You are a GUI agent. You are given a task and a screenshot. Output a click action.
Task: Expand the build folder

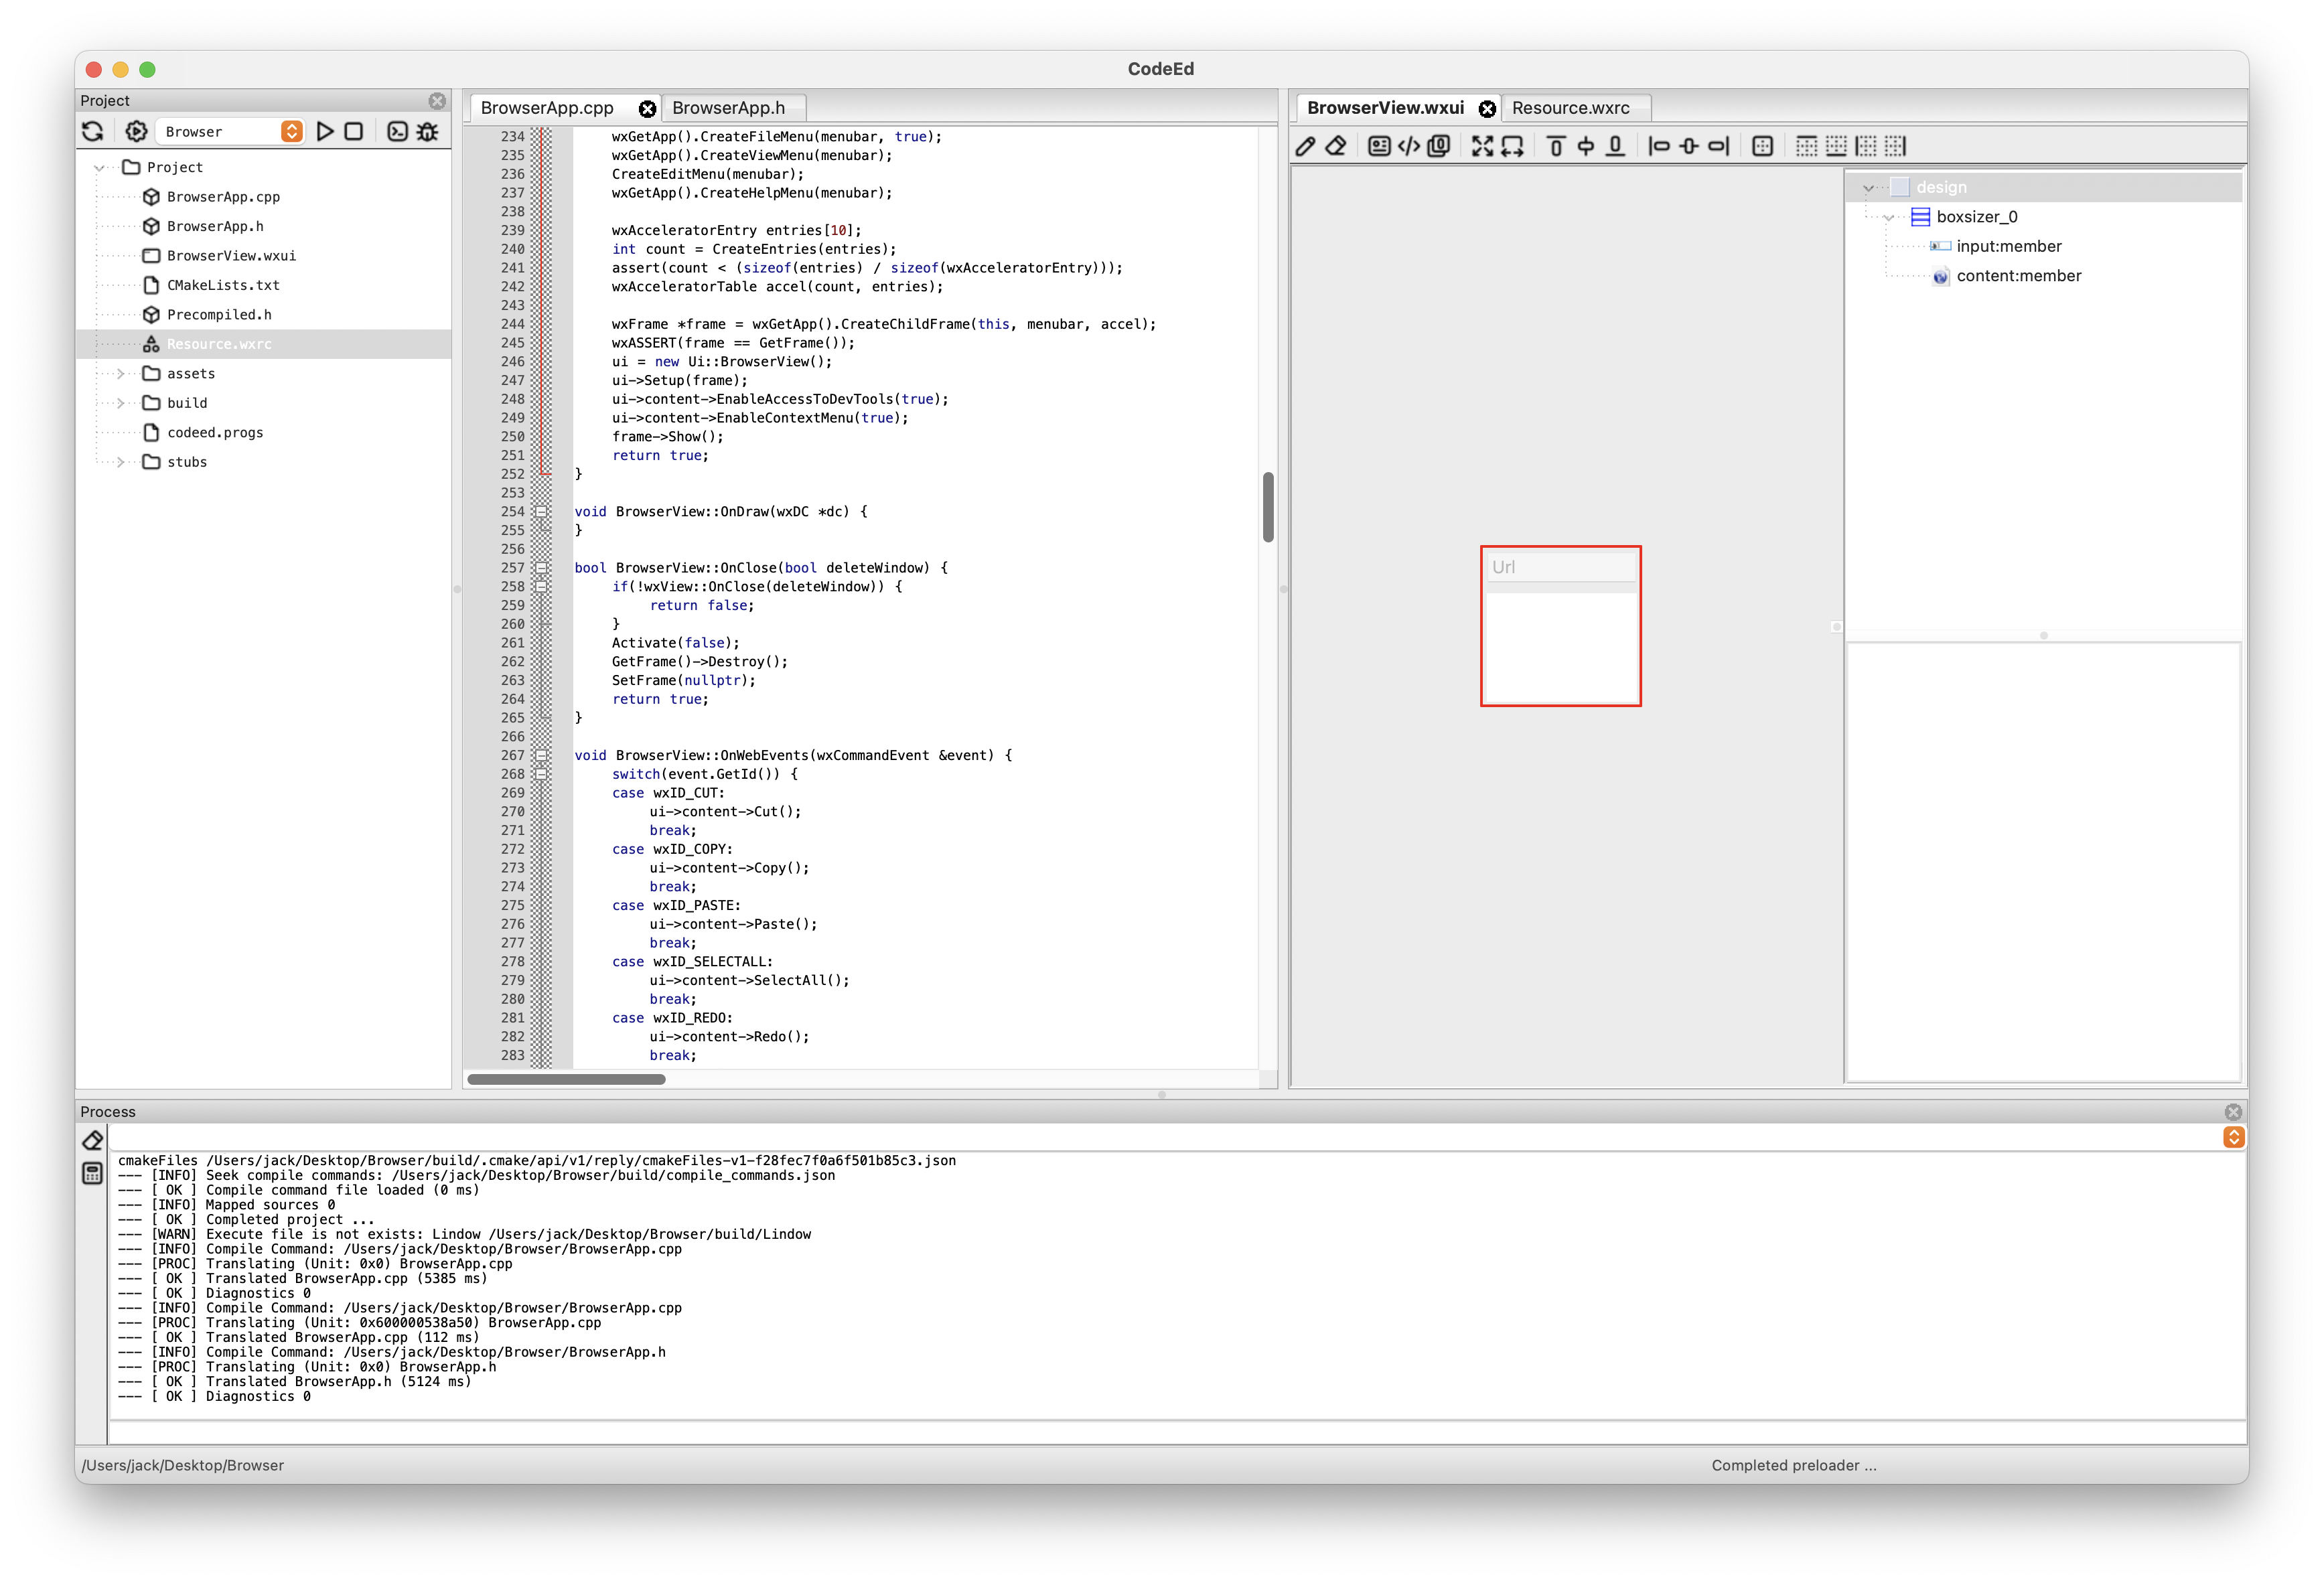[121, 403]
